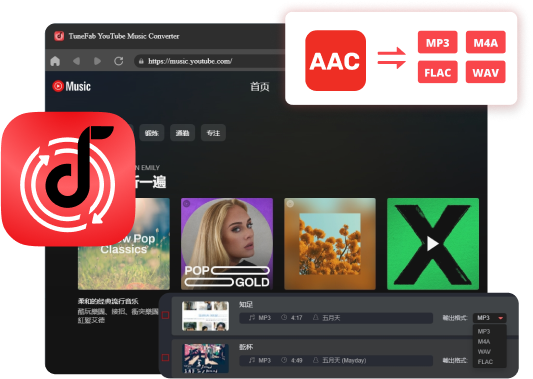The height and width of the screenshot is (379, 533).
Task: Open the orange flowers album cover
Action: coord(330,244)
